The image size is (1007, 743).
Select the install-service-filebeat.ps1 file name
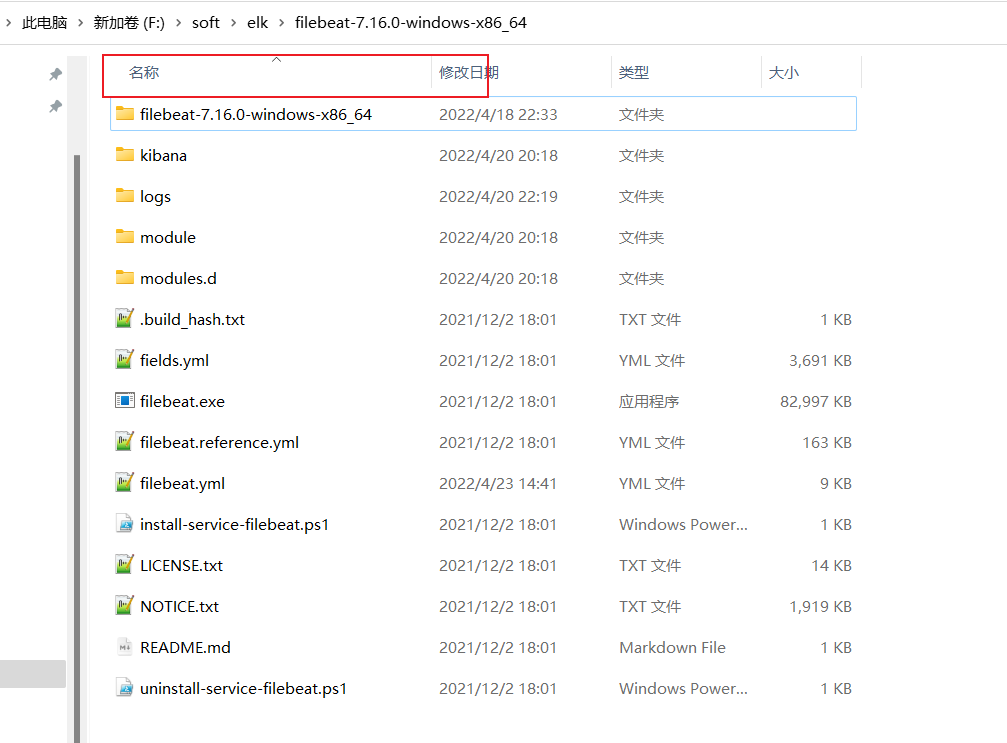(234, 525)
